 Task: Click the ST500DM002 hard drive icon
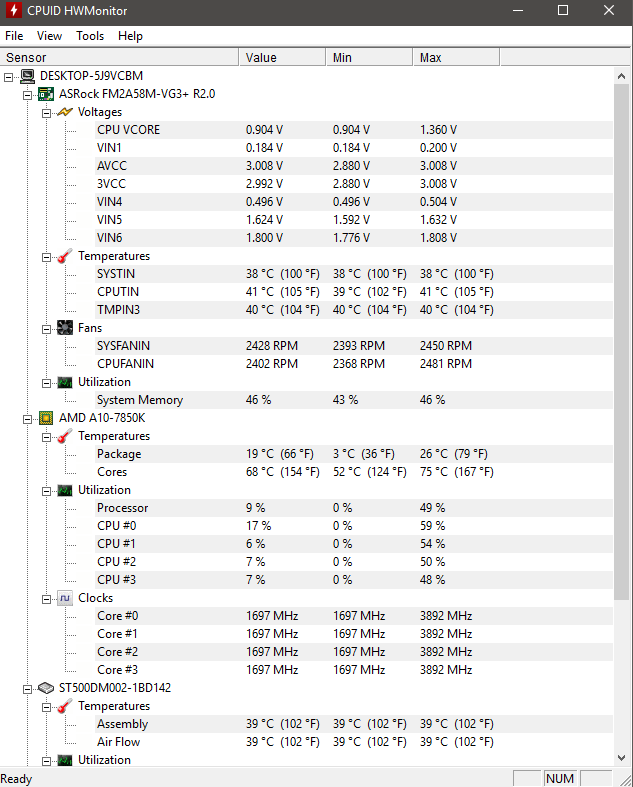46,688
